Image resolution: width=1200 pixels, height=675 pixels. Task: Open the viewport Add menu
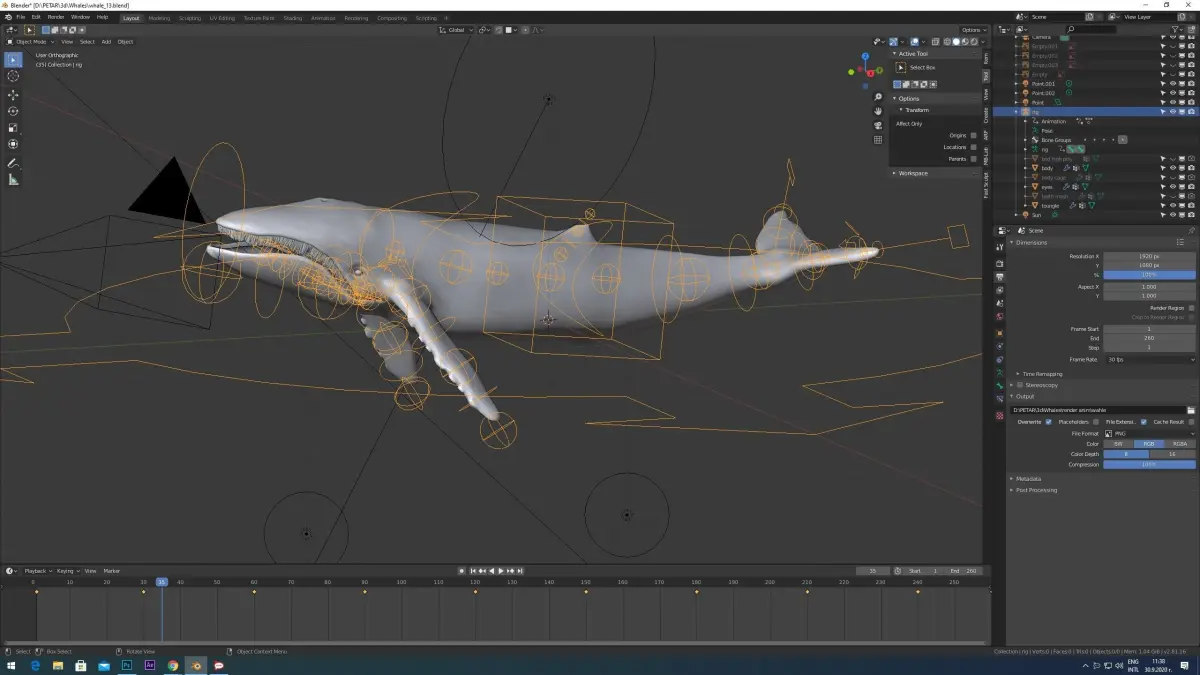[106, 42]
